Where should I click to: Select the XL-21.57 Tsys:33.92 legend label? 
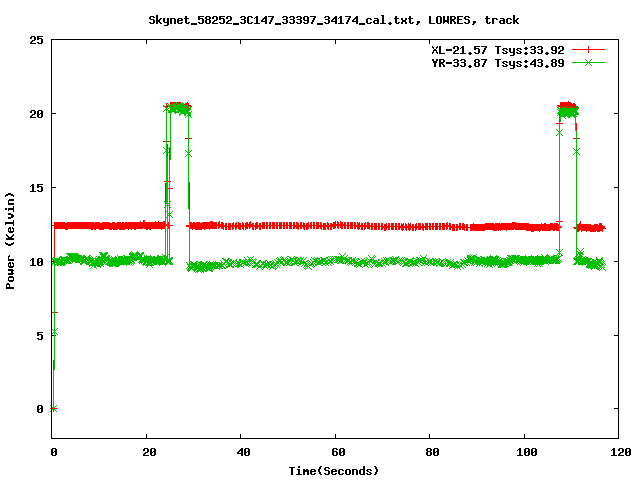pos(498,50)
